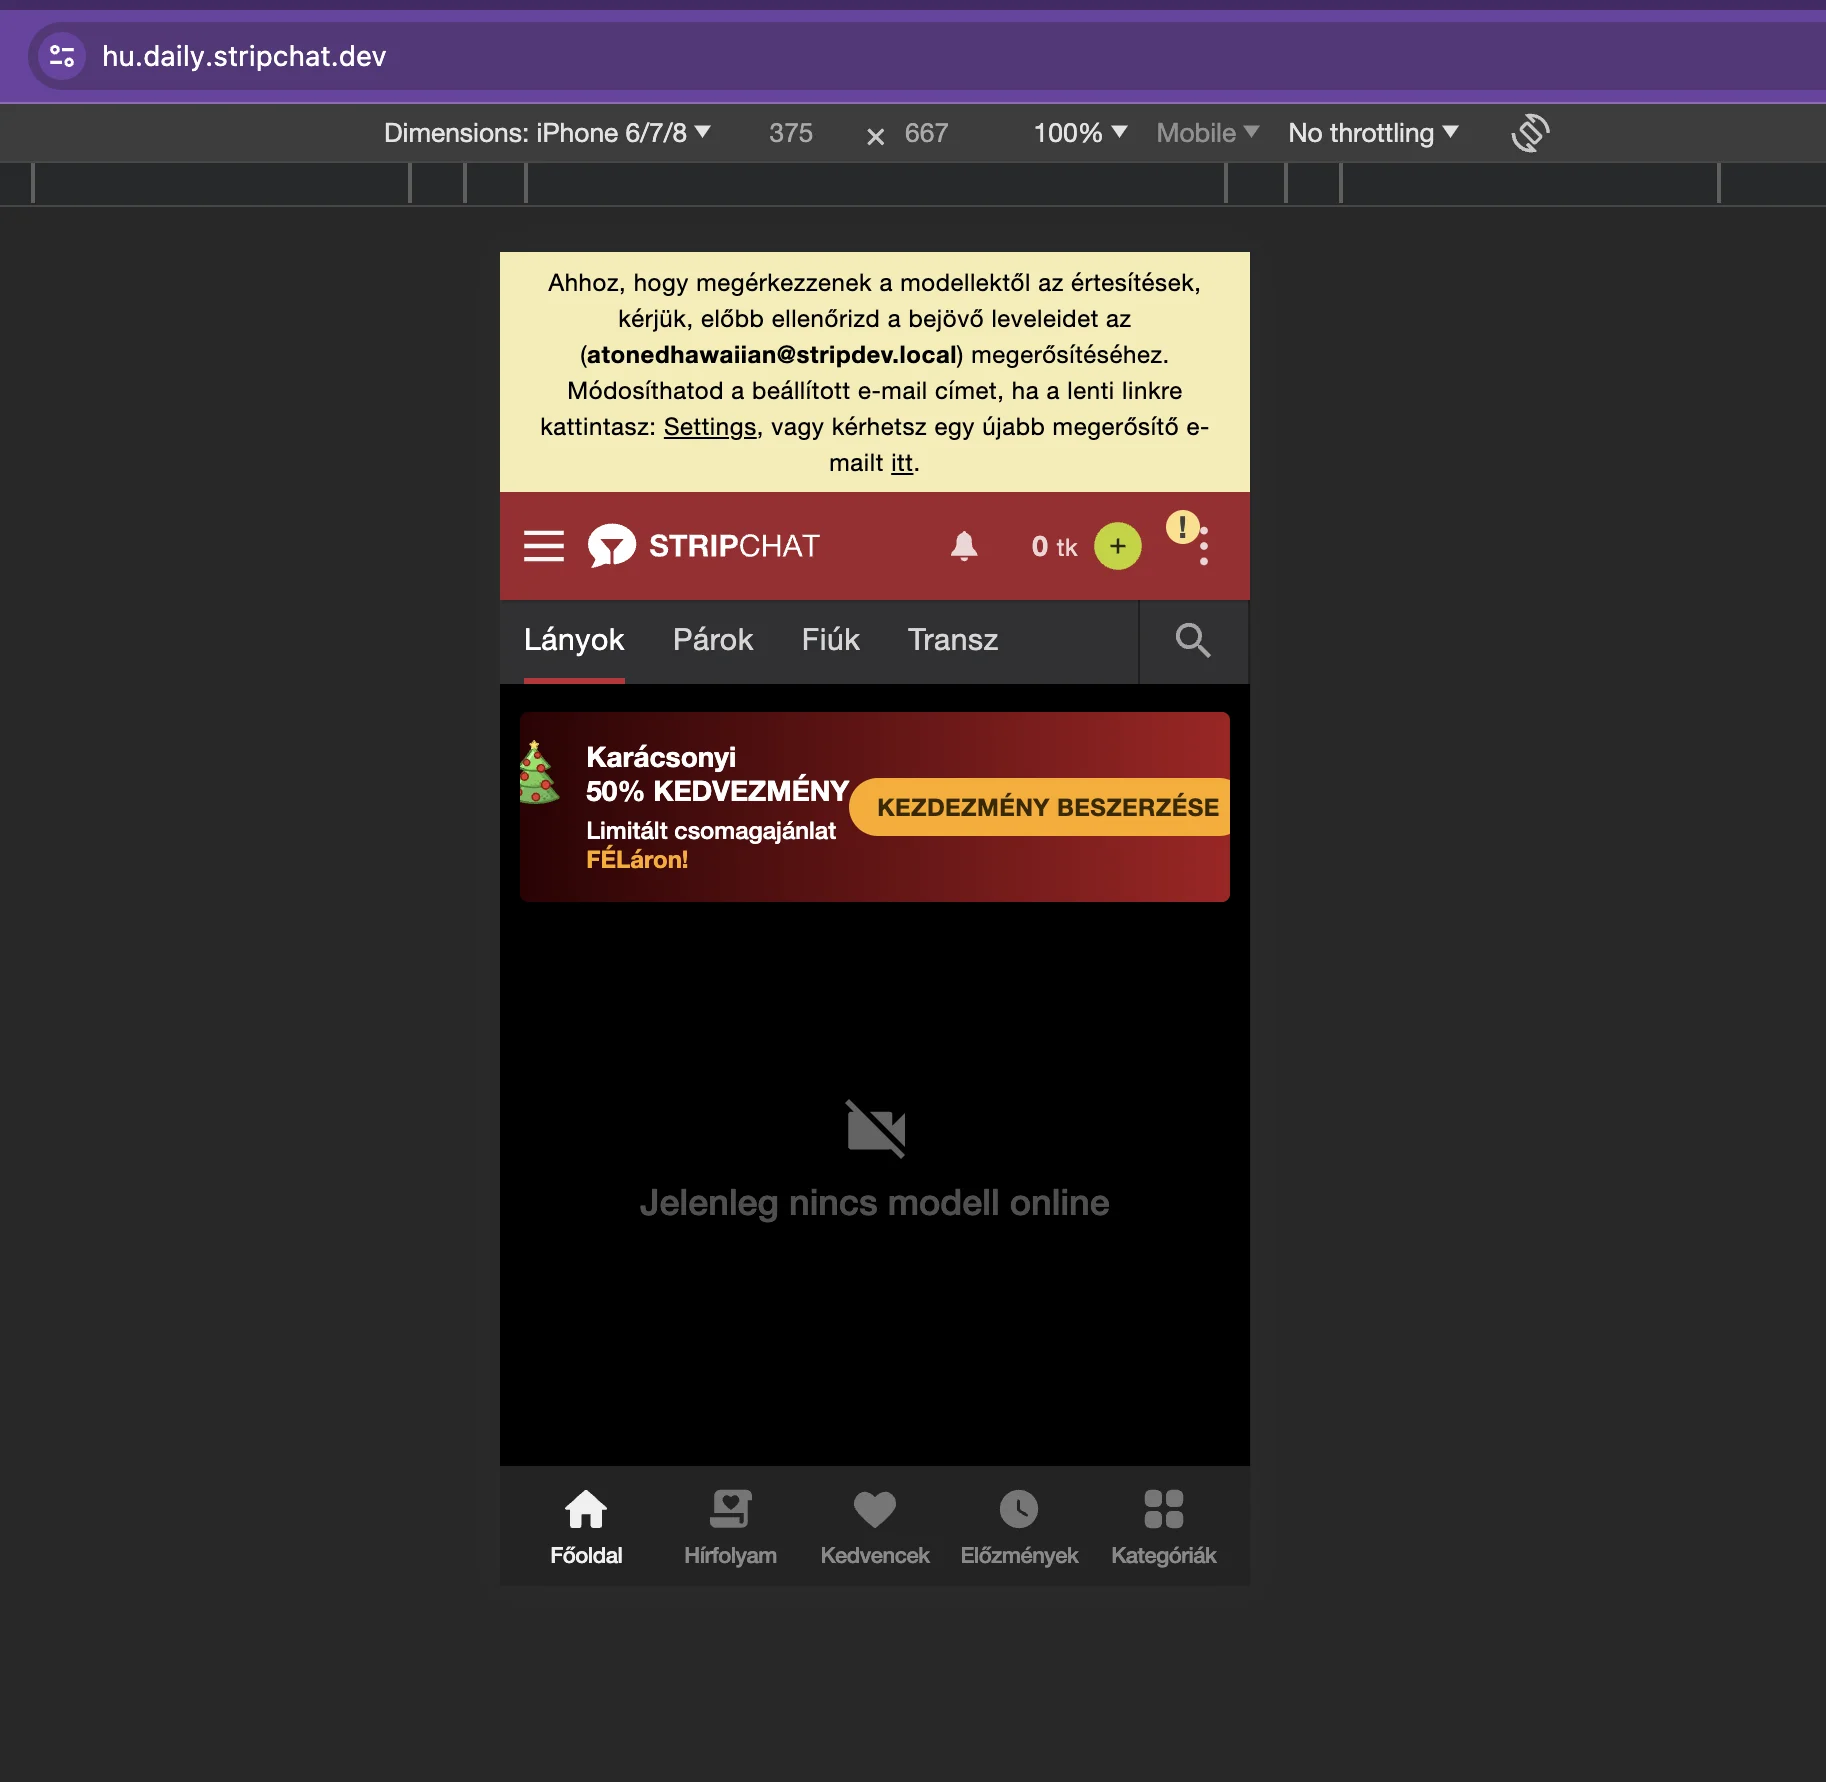The width and height of the screenshot is (1826, 1782).
Task: Expand the 100% zoom dropdown
Action: (x=1080, y=133)
